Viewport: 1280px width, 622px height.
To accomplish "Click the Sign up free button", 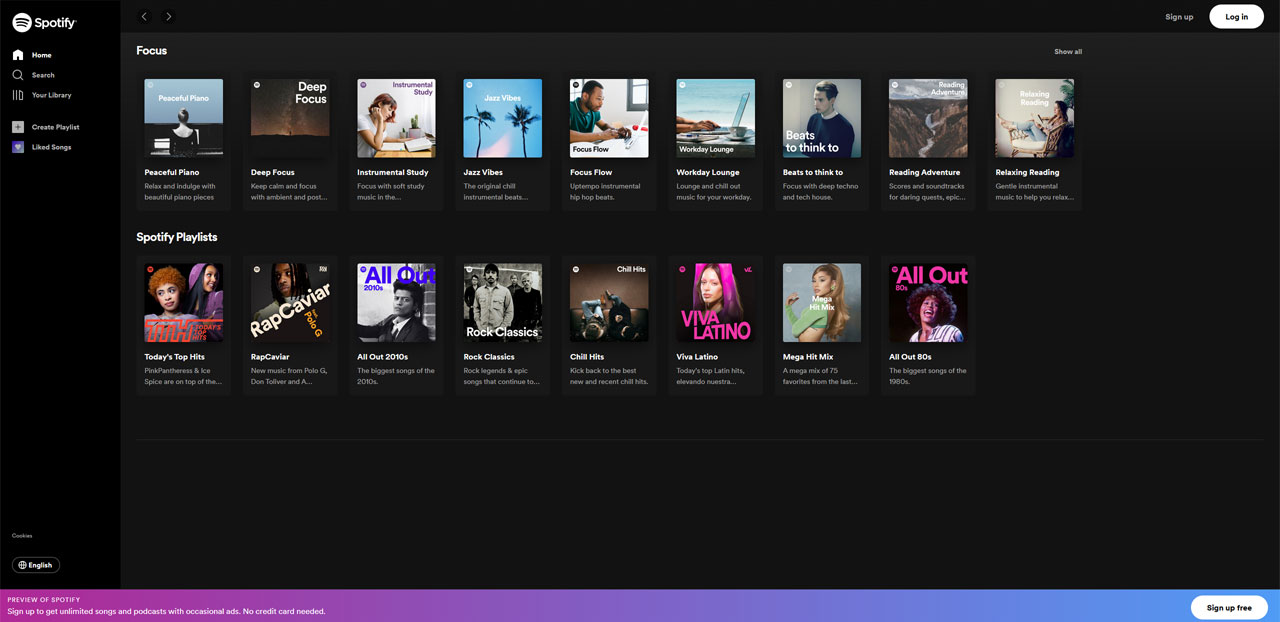I will [1229, 607].
